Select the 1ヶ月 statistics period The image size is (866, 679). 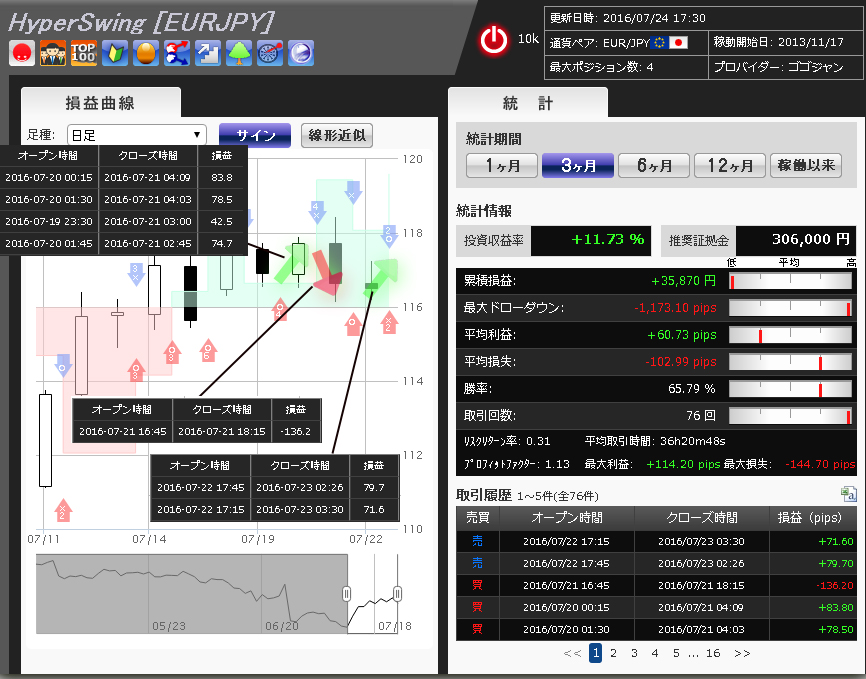click(502, 166)
